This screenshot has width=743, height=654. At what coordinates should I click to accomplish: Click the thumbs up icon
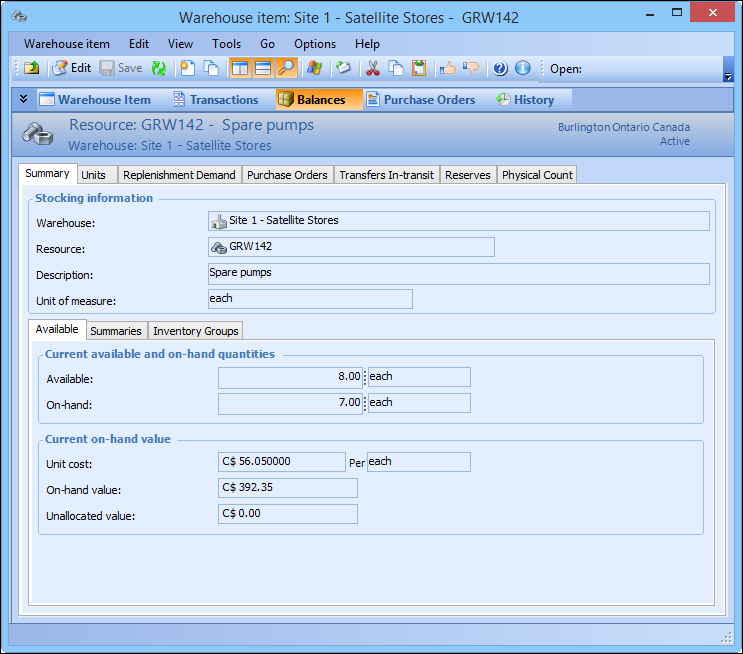pyautogui.click(x=448, y=69)
